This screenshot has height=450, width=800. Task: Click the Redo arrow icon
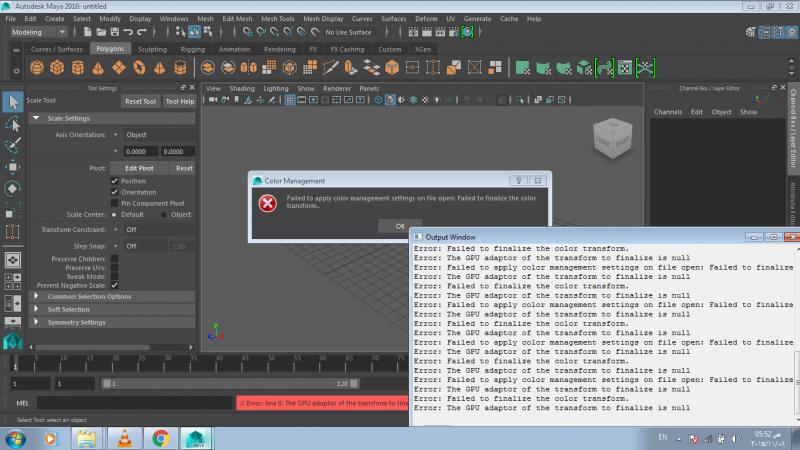[x=142, y=32]
